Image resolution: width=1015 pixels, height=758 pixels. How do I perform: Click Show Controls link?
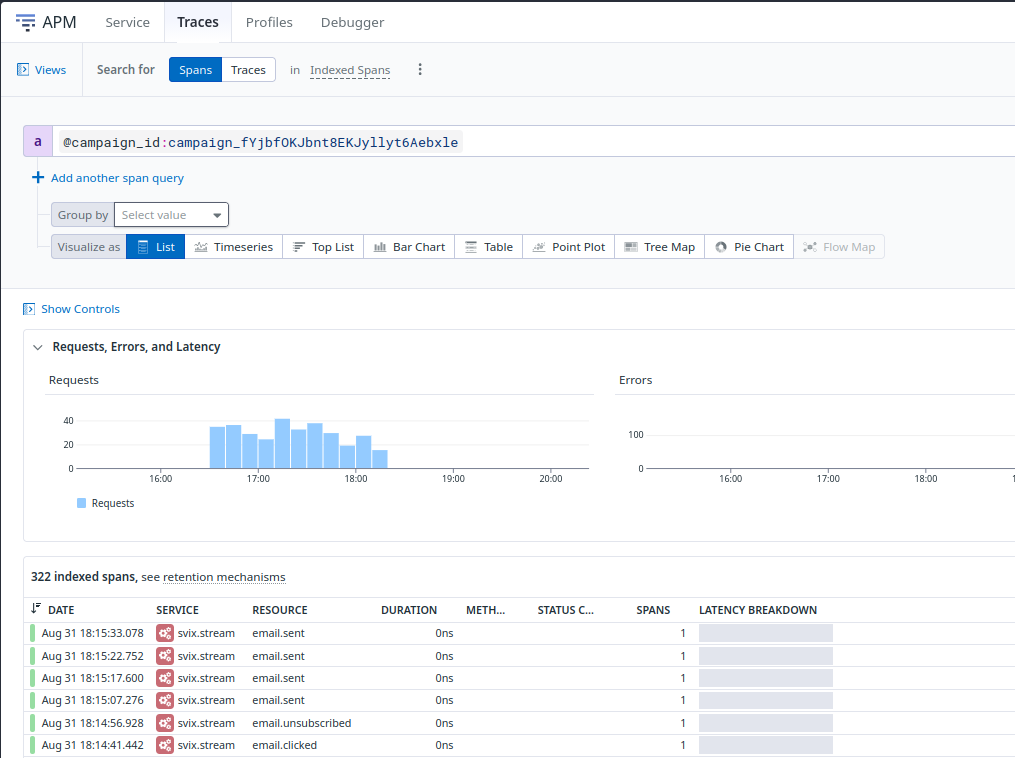coord(80,309)
